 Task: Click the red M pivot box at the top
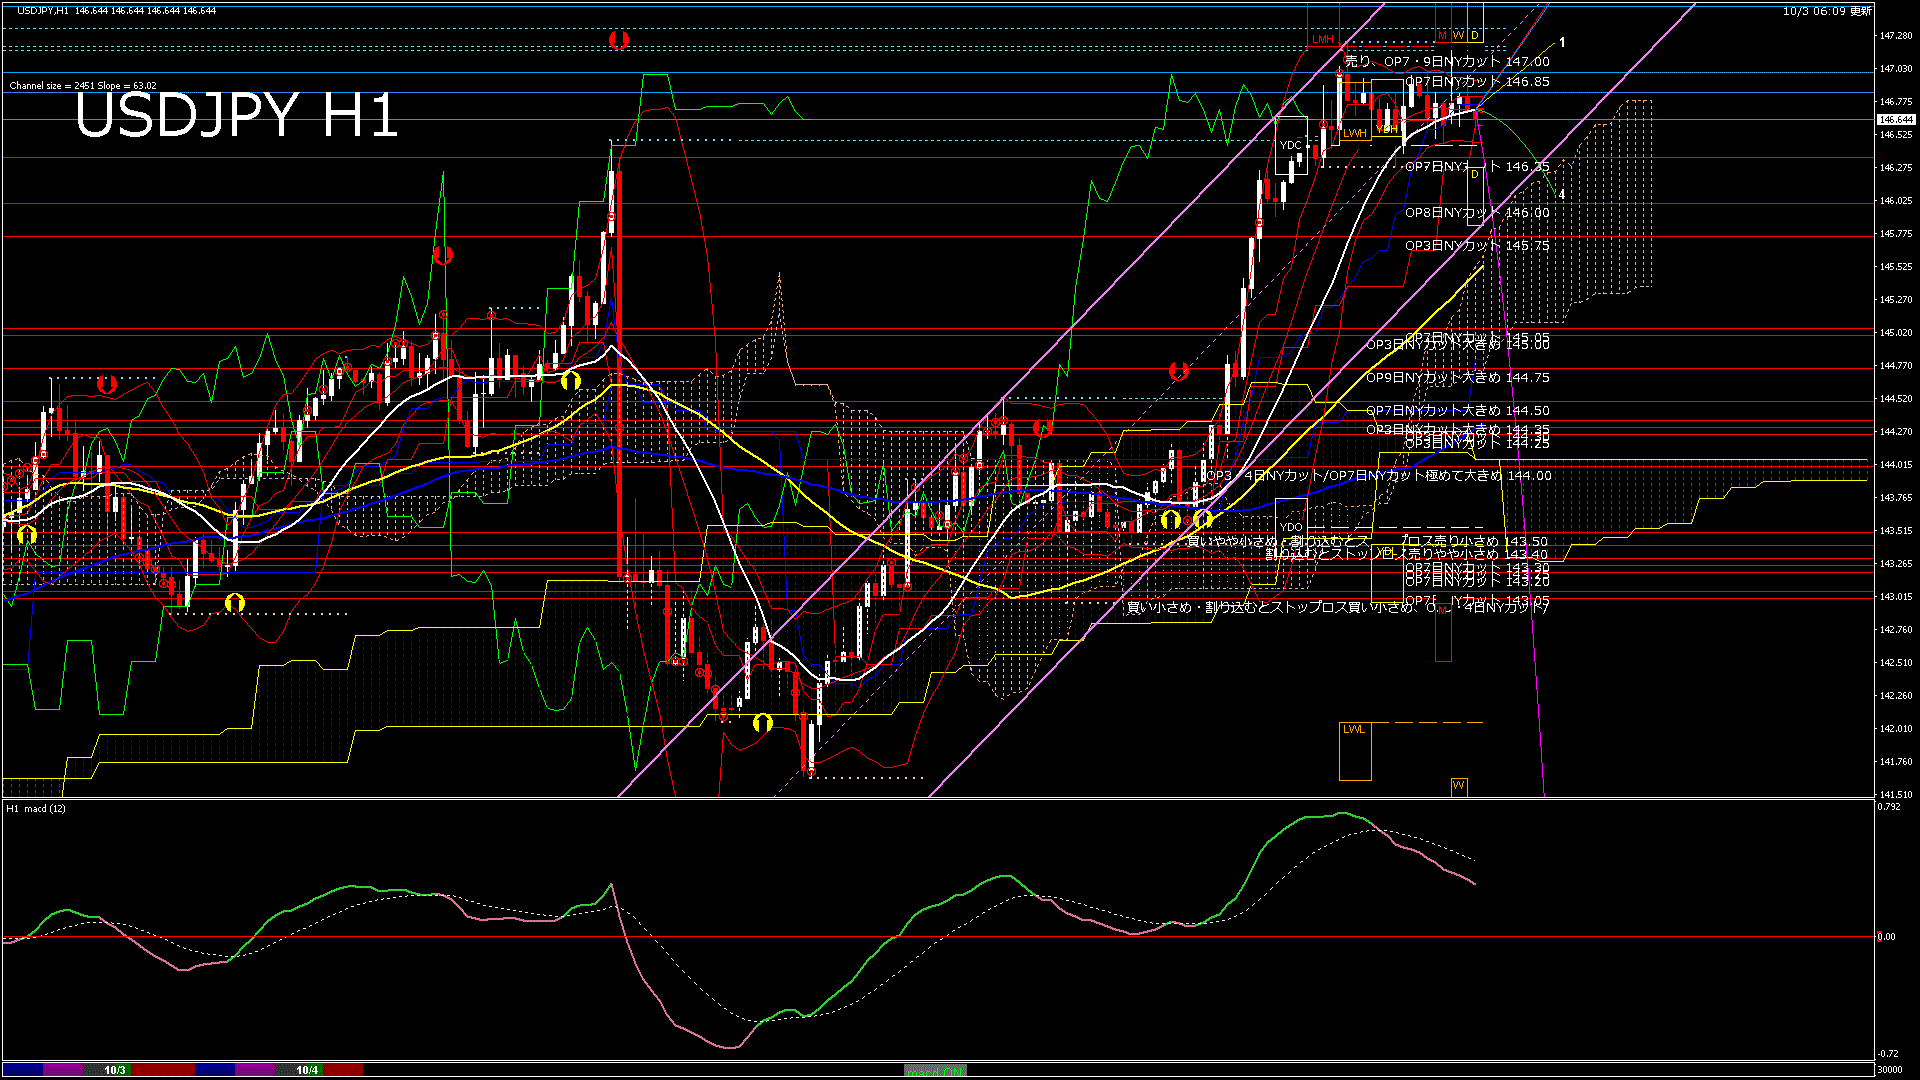pos(1442,35)
